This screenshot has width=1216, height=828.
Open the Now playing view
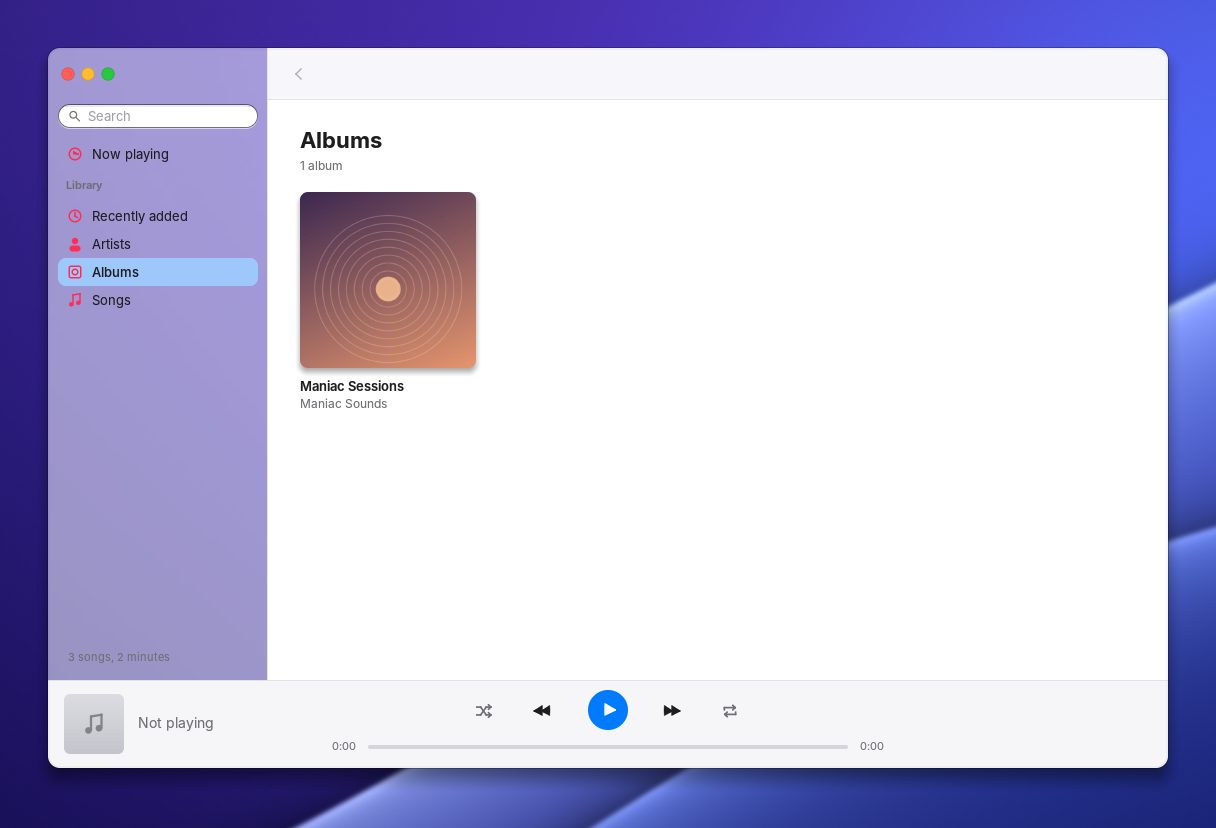(x=158, y=154)
